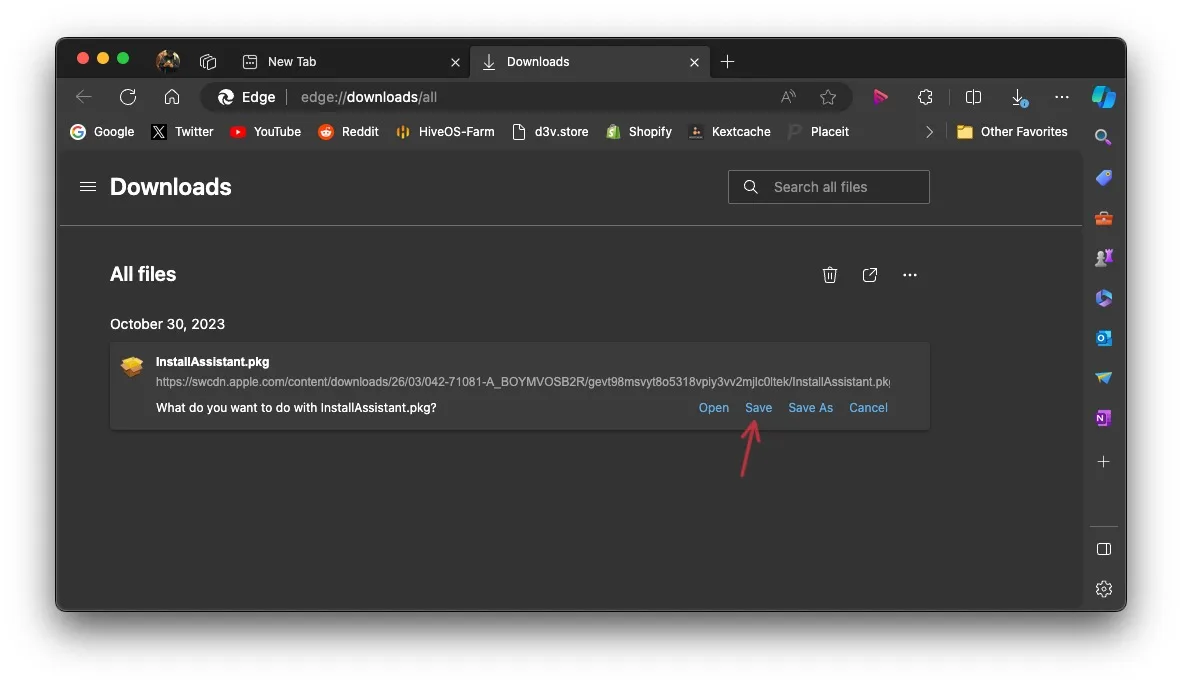Open sidebar Shopping tag icon
The image size is (1182, 685).
click(1104, 178)
